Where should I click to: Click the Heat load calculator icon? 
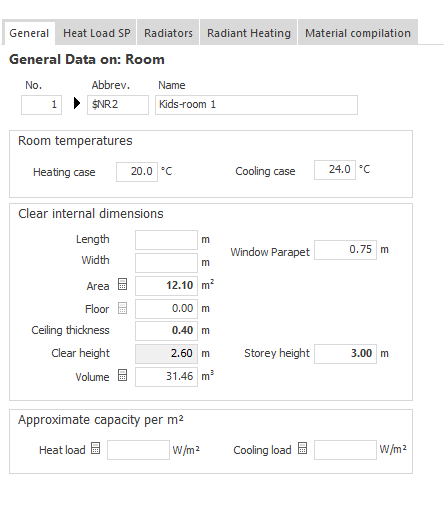coord(95,448)
